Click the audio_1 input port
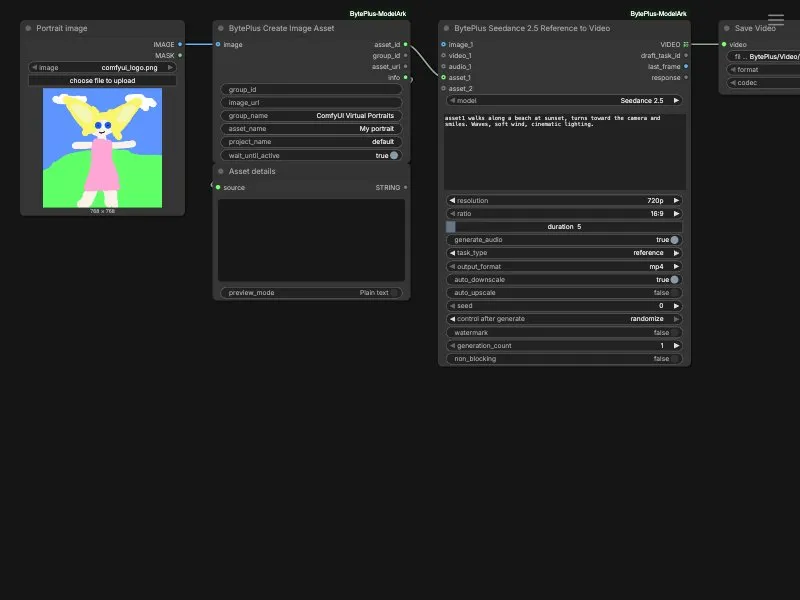 [443, 66]
